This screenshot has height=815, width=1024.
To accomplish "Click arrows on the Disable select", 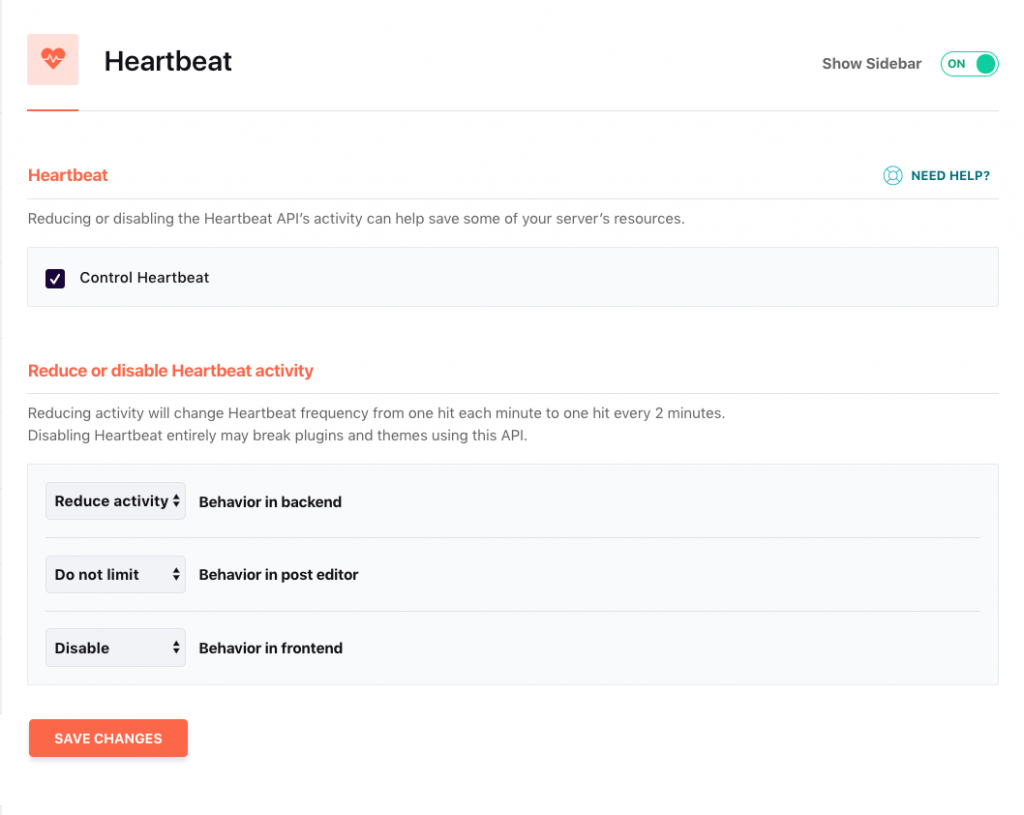I will coord(176,648).
